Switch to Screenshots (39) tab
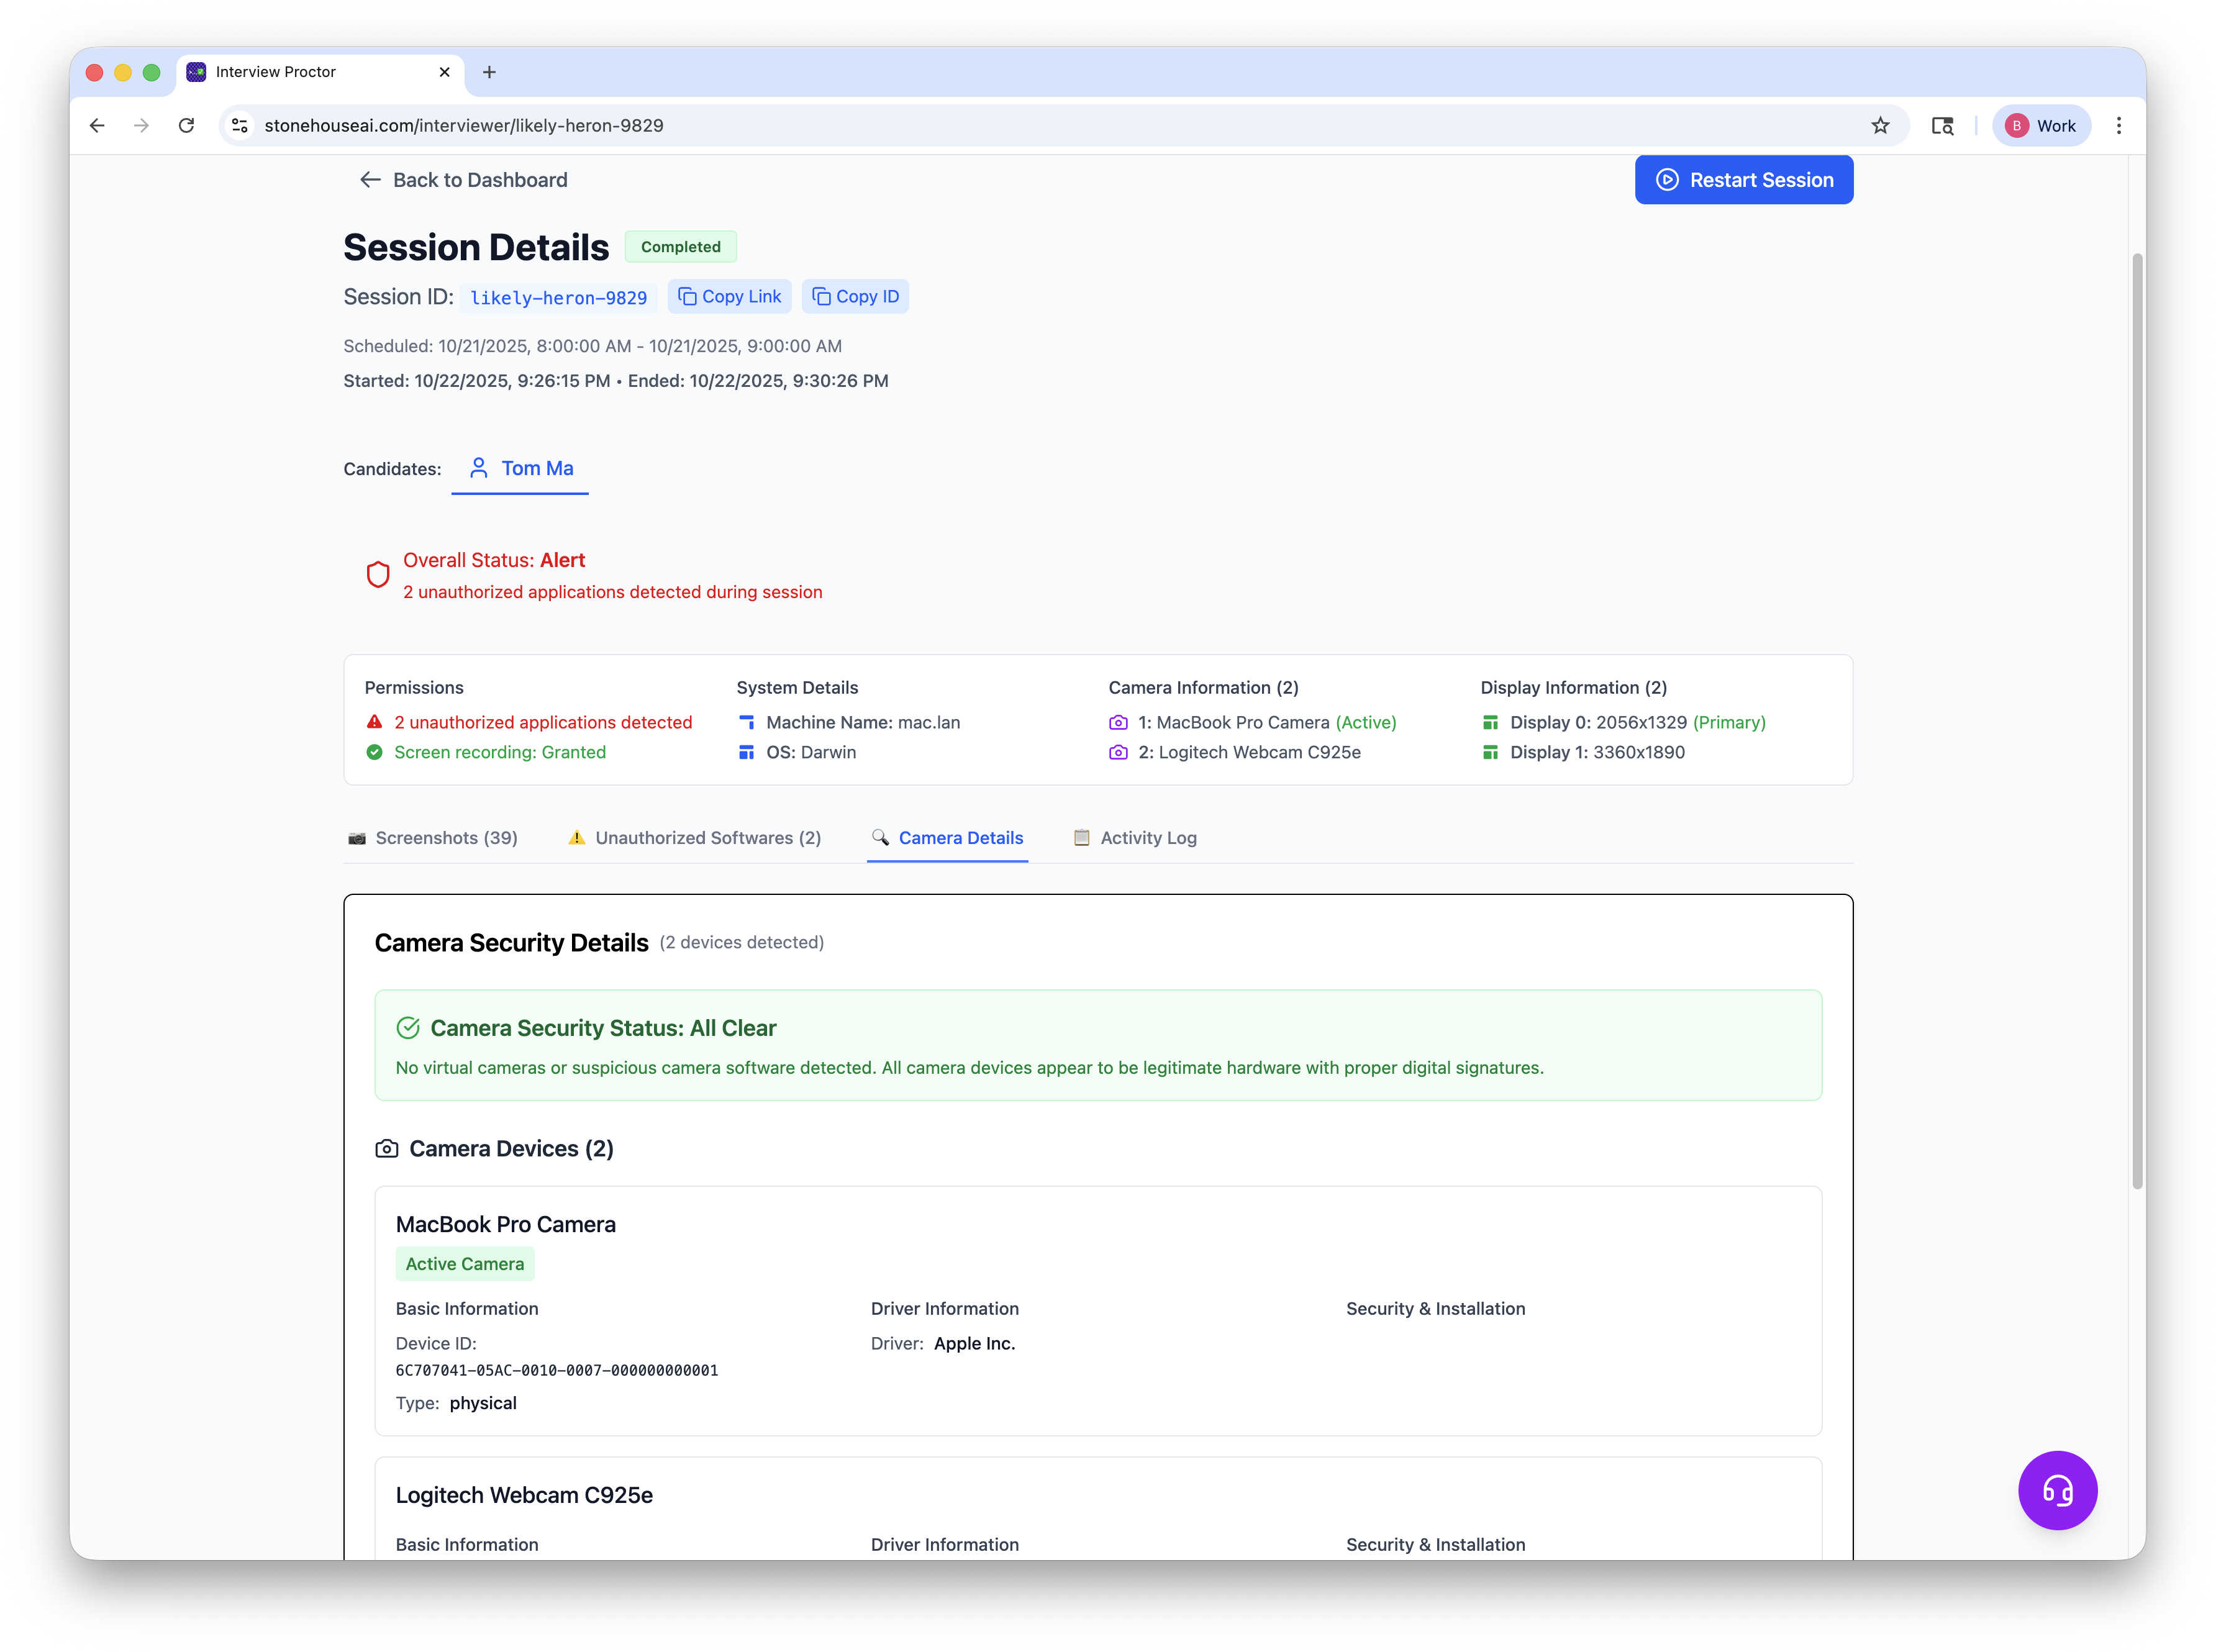2216x1652 pixels. coord(432,838)
